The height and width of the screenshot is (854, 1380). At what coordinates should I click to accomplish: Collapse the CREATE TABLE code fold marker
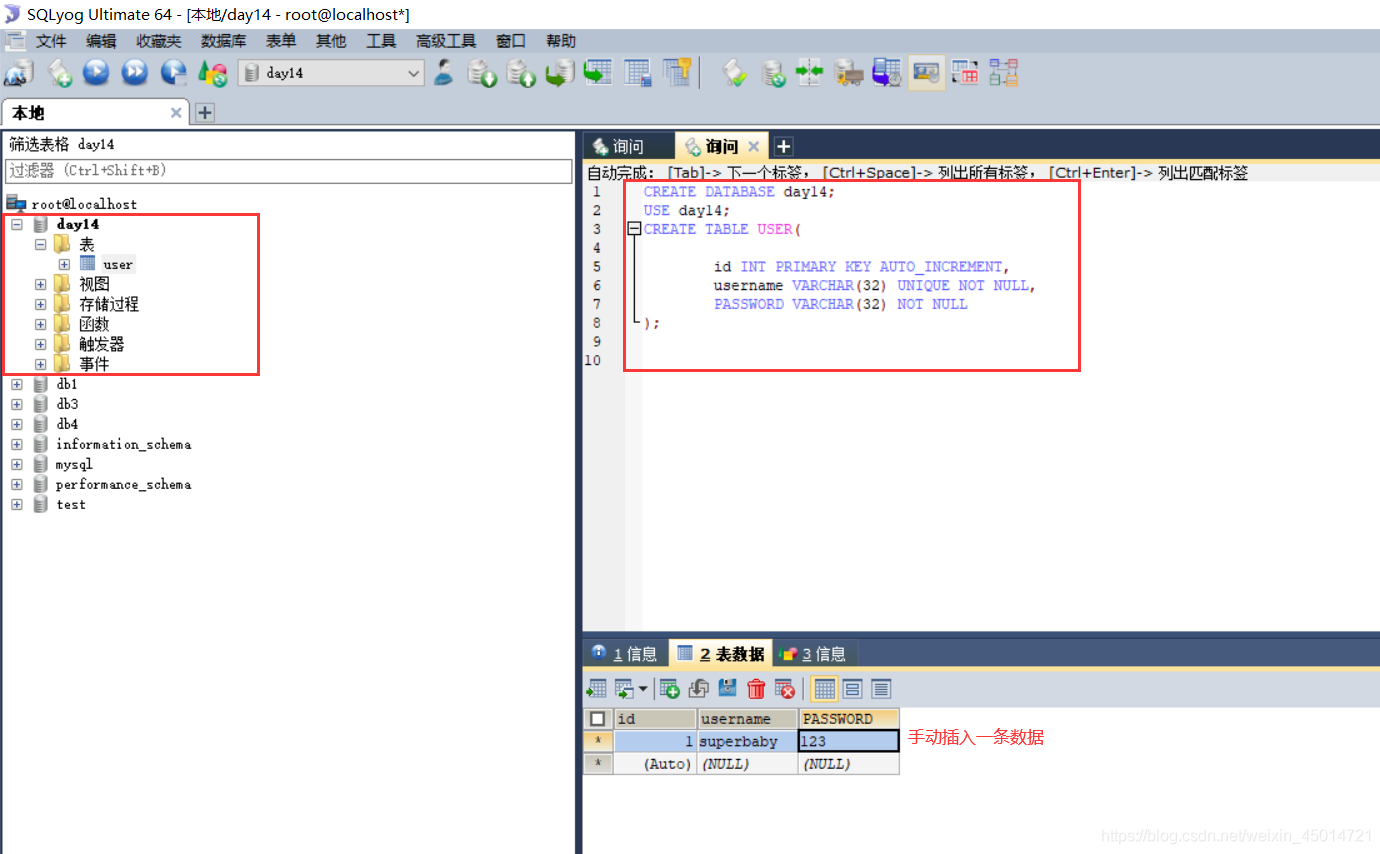coord(634,229)
